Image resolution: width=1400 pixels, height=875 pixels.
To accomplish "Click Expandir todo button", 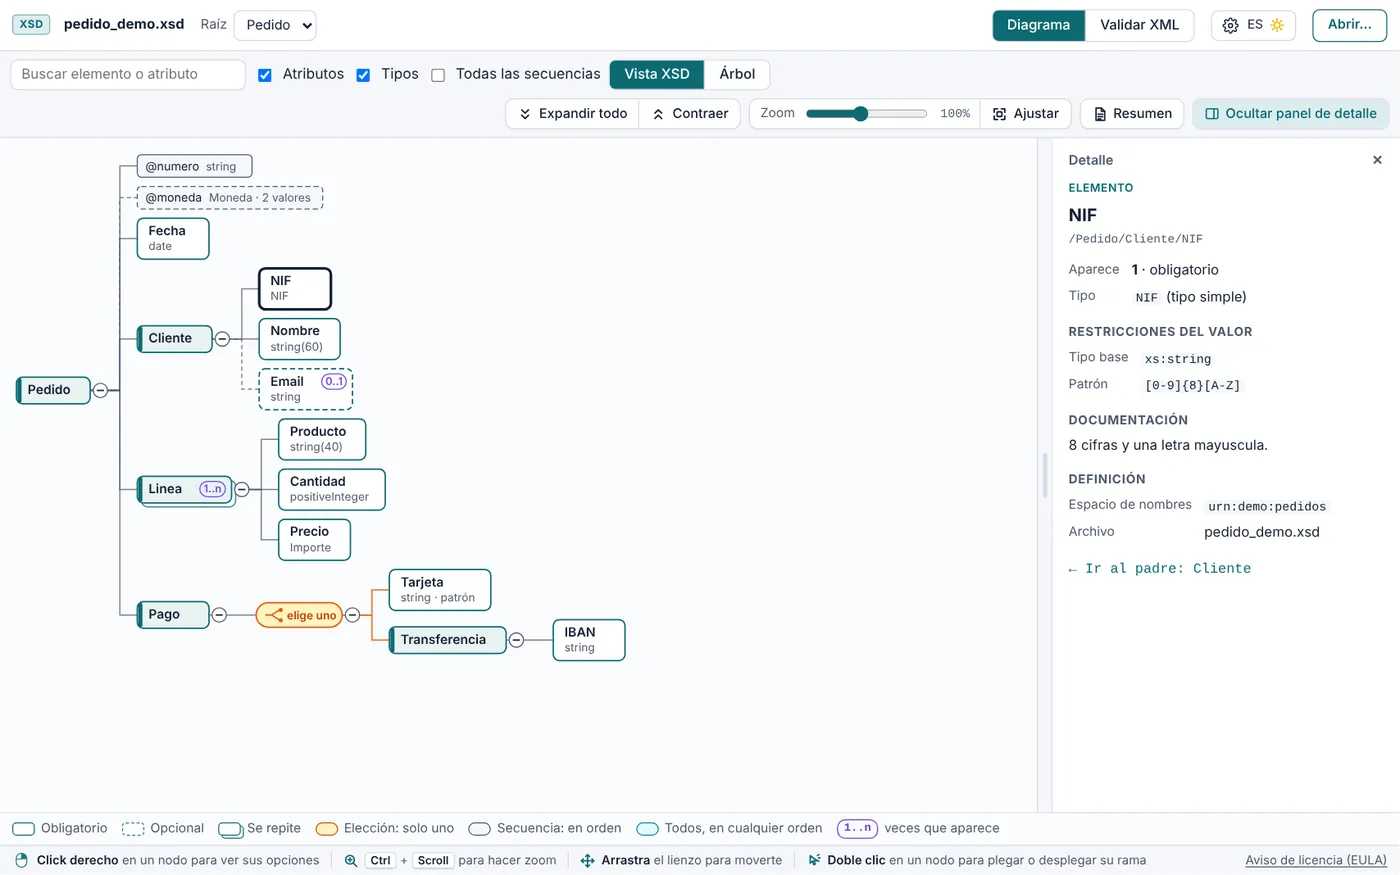I will point(573,114).
